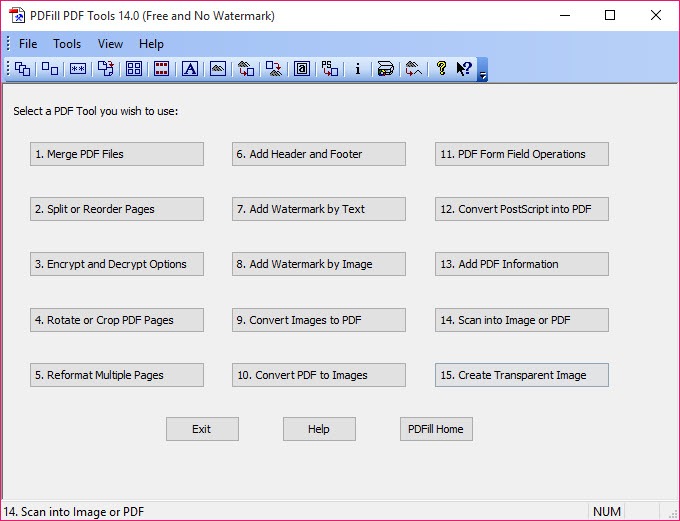Click the Help button below the tools

319,429
